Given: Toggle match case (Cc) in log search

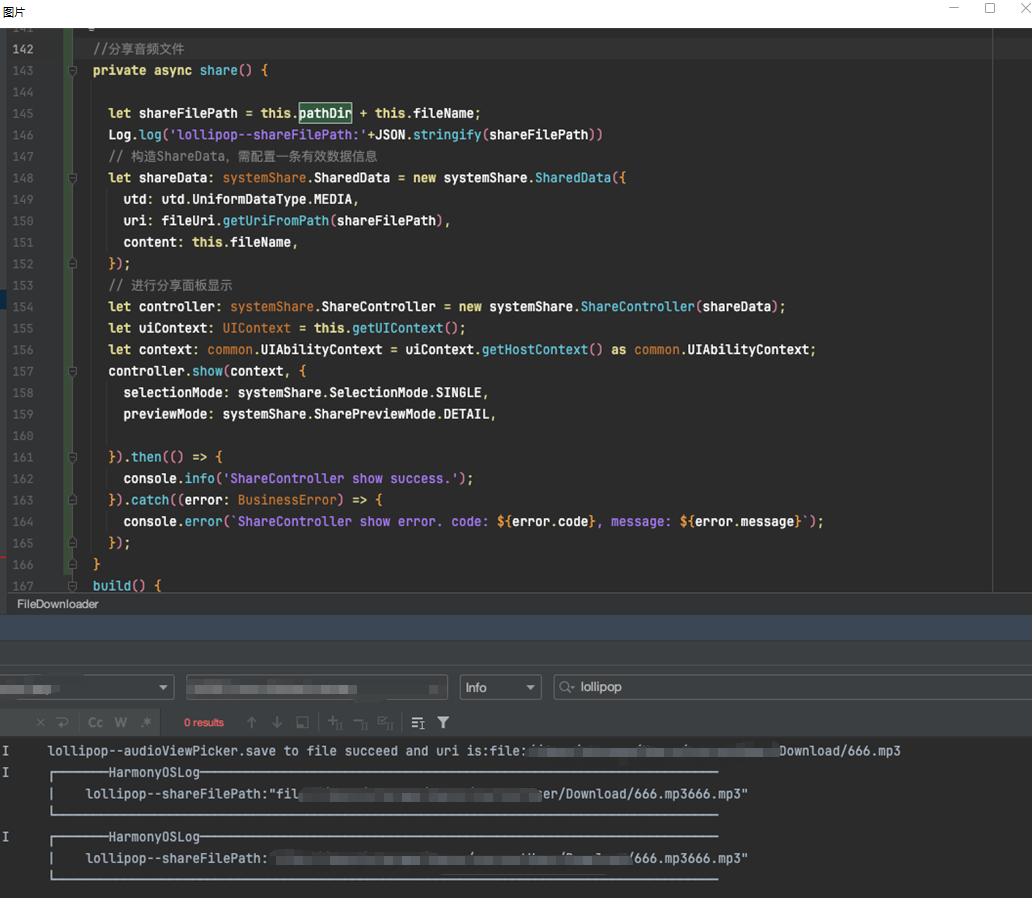Looking at the screenshot, I should [x=95, y=722].
